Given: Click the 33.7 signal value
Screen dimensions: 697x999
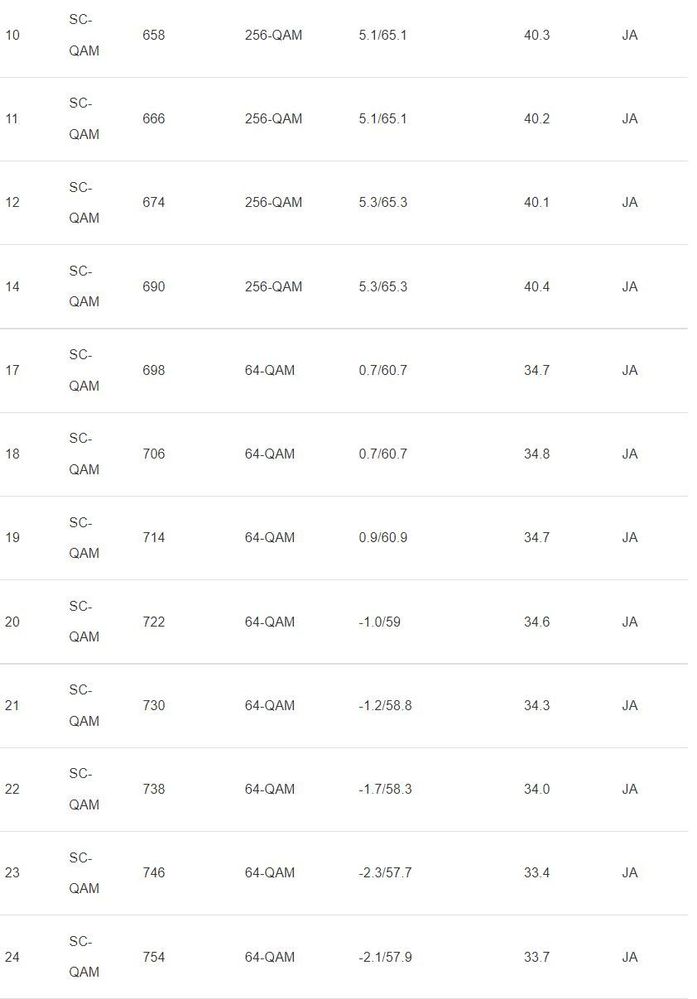Looking at the screenshot, I should click(537, 957).
